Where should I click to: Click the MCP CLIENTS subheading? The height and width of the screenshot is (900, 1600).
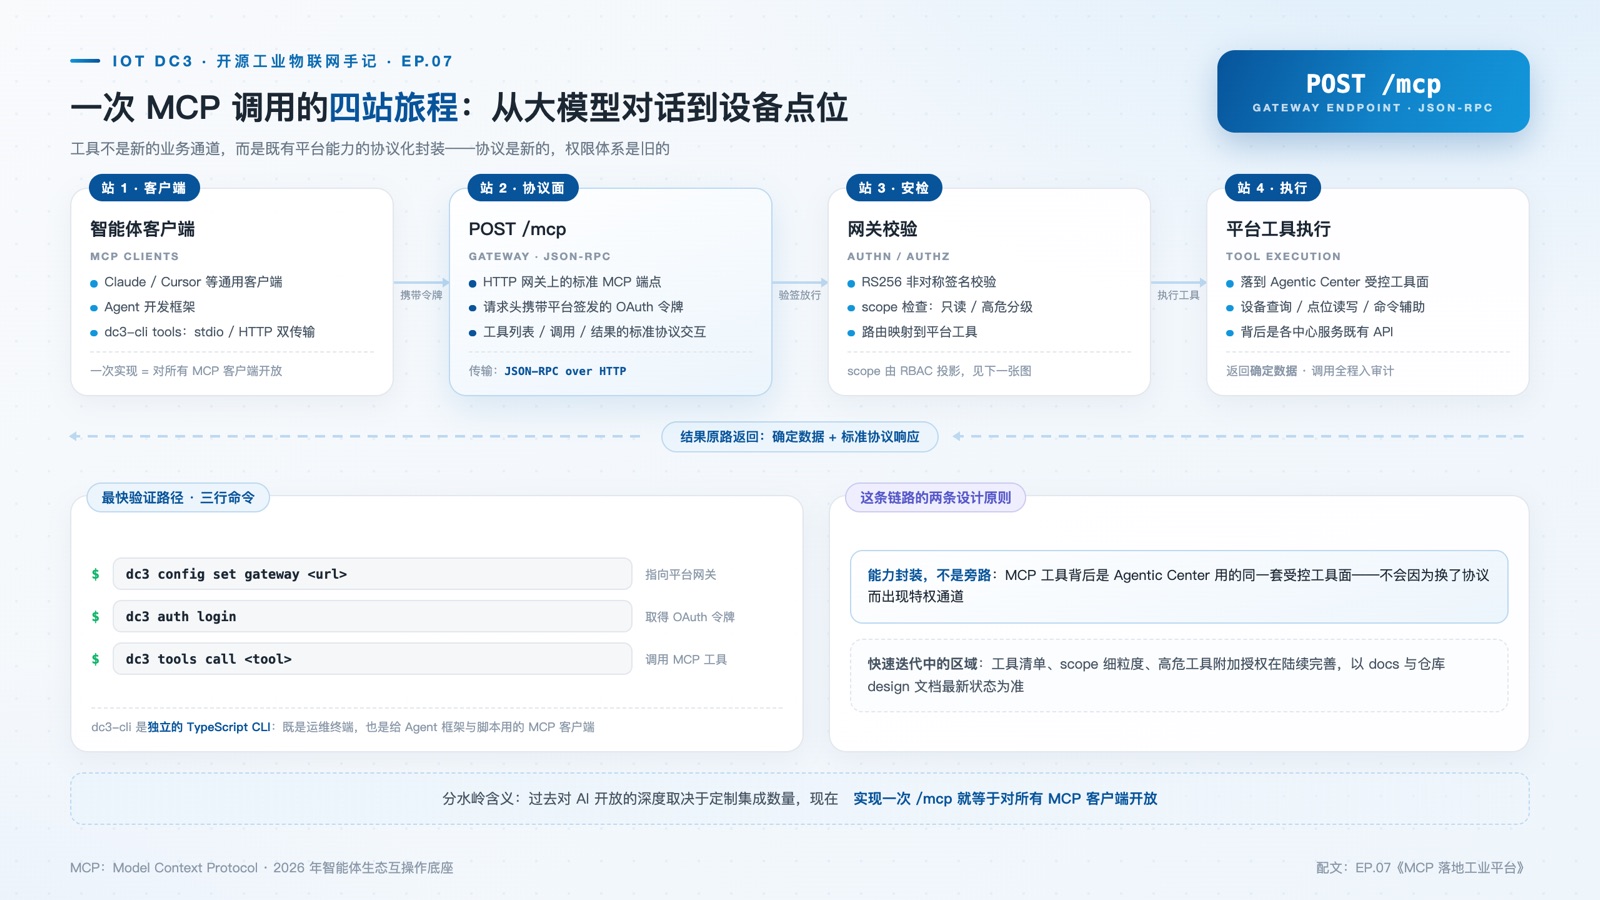[x=134, y=257]
